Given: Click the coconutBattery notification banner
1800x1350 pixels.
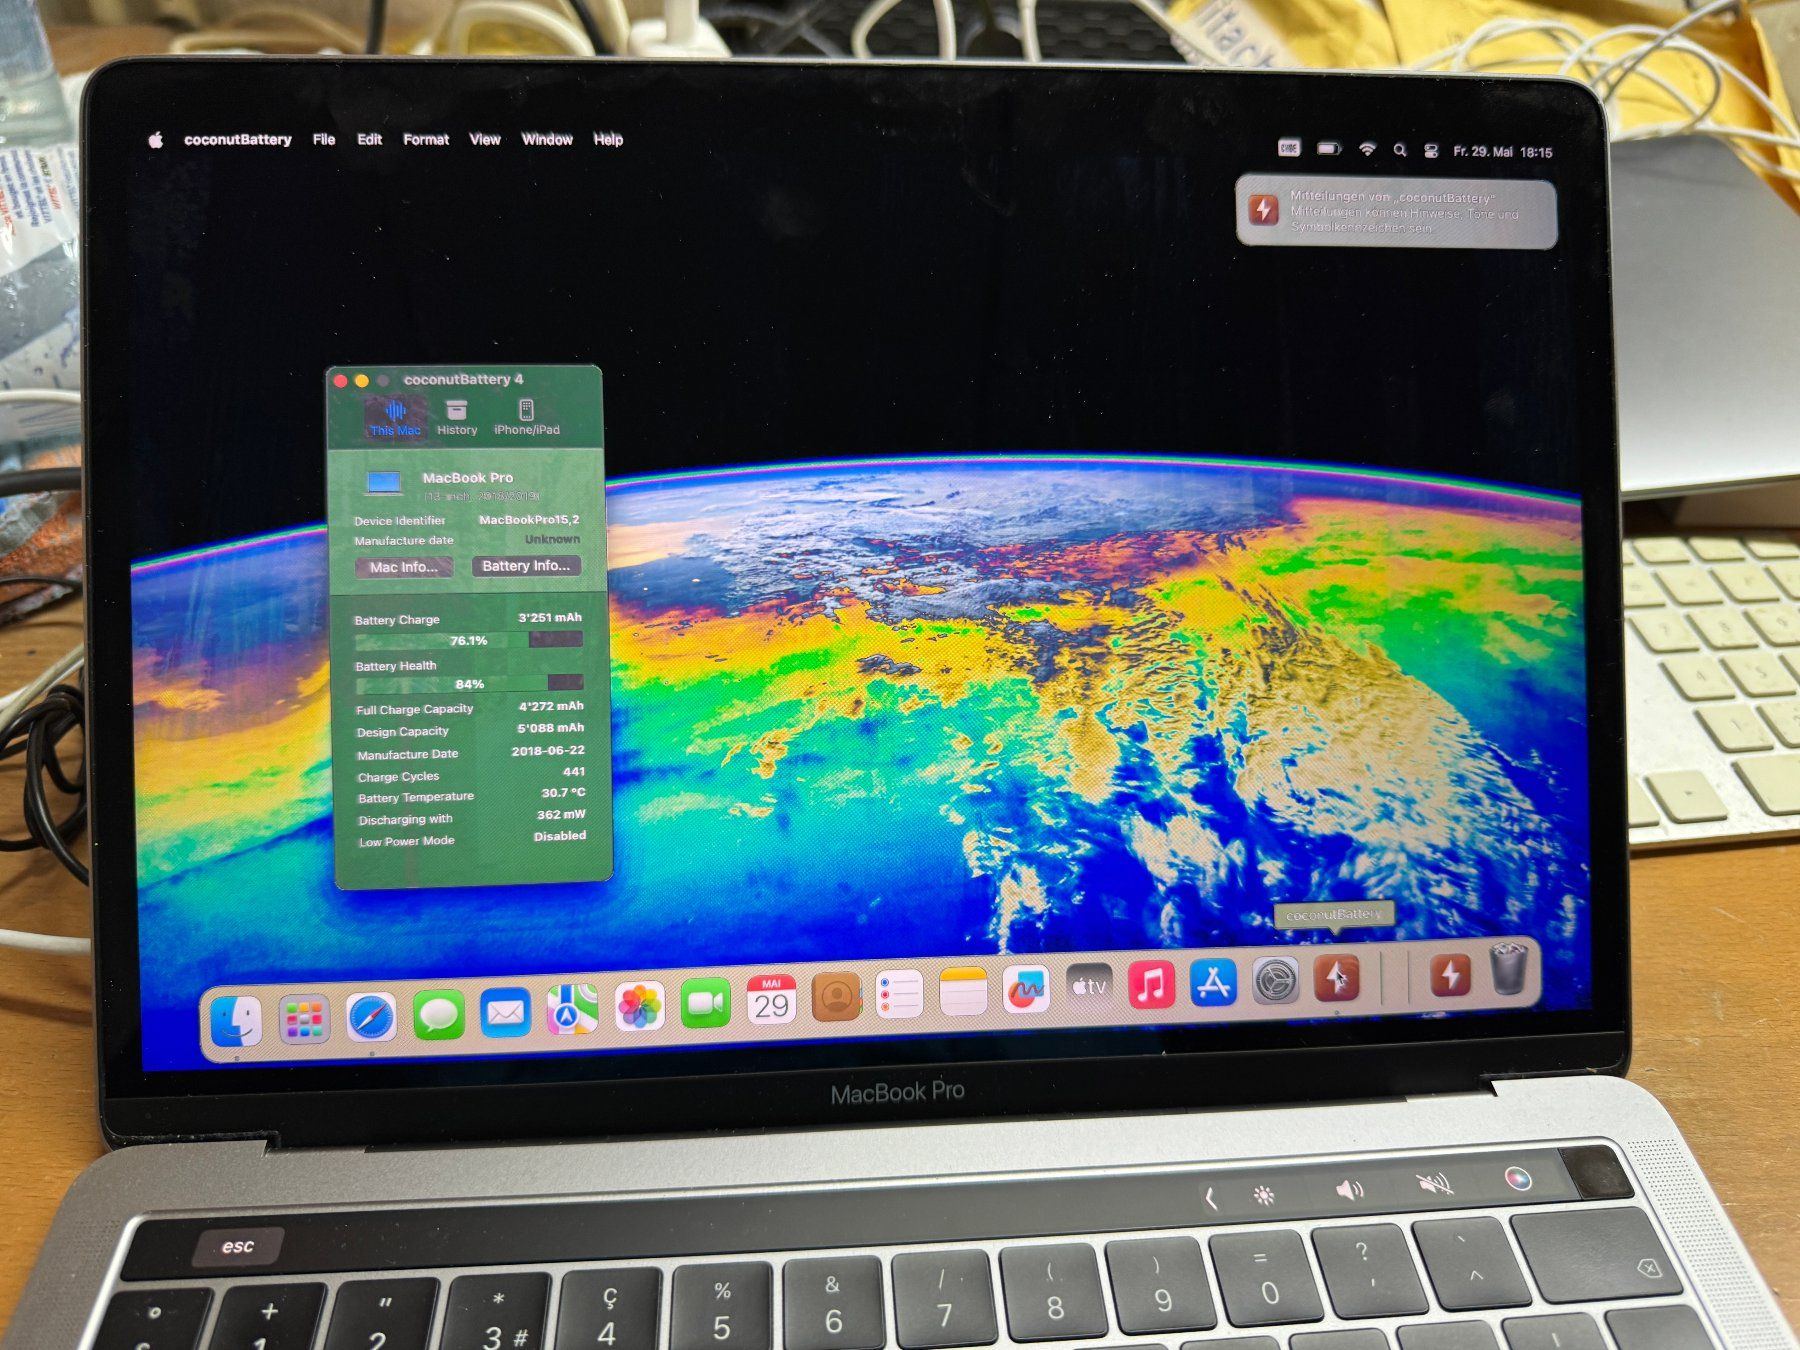Looking at the screenshot, I should point(1396,212).
